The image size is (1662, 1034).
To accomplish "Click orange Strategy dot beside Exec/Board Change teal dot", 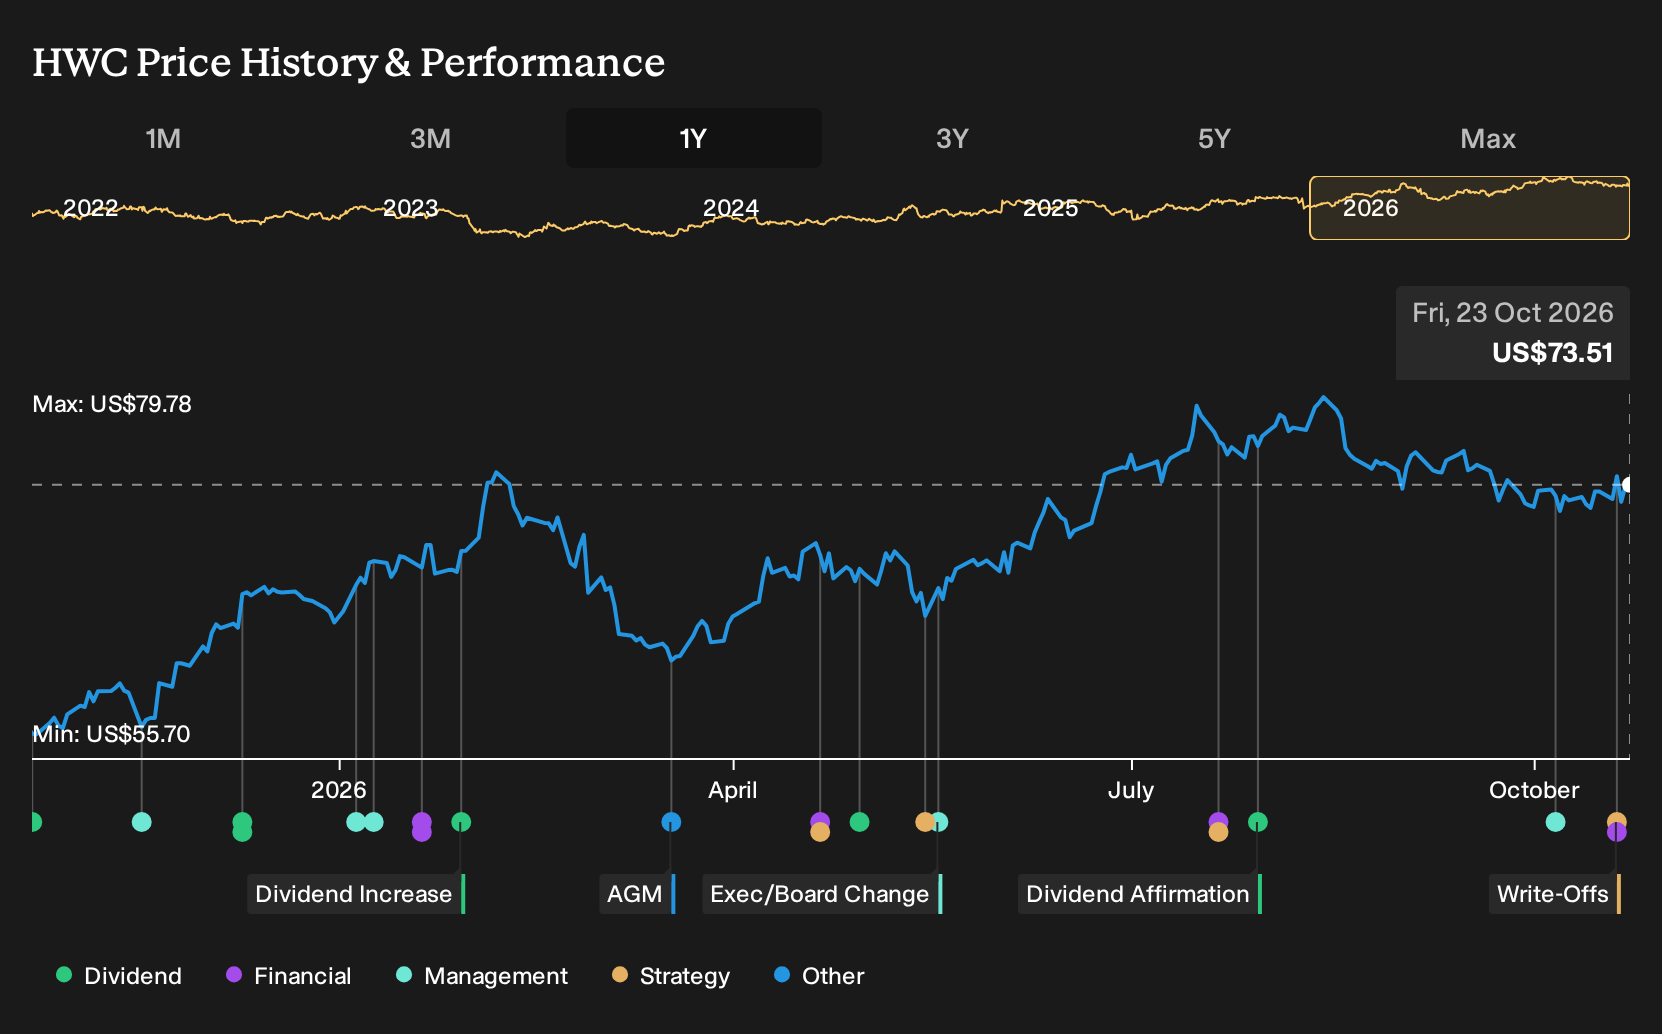I will coord(925,822).
